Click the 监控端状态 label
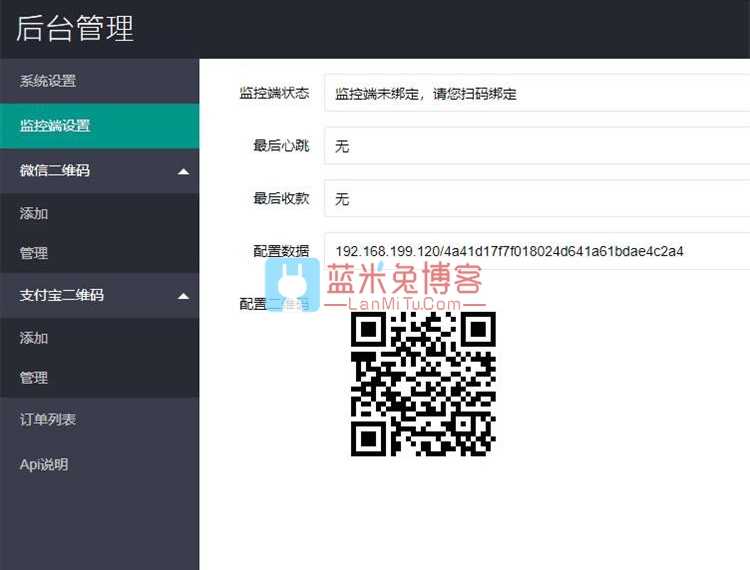750x570 pixels. (x=274, y=93)
